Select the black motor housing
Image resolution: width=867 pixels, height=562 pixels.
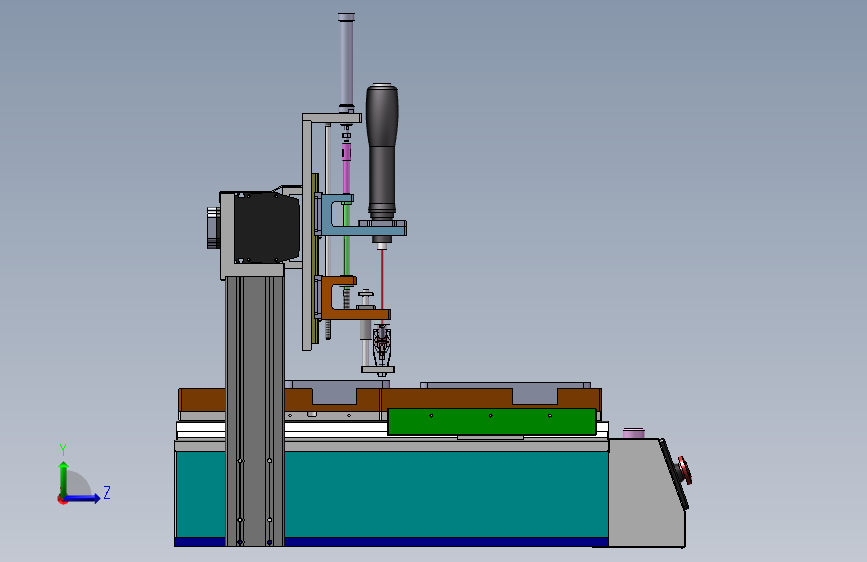tap(267, 228)
